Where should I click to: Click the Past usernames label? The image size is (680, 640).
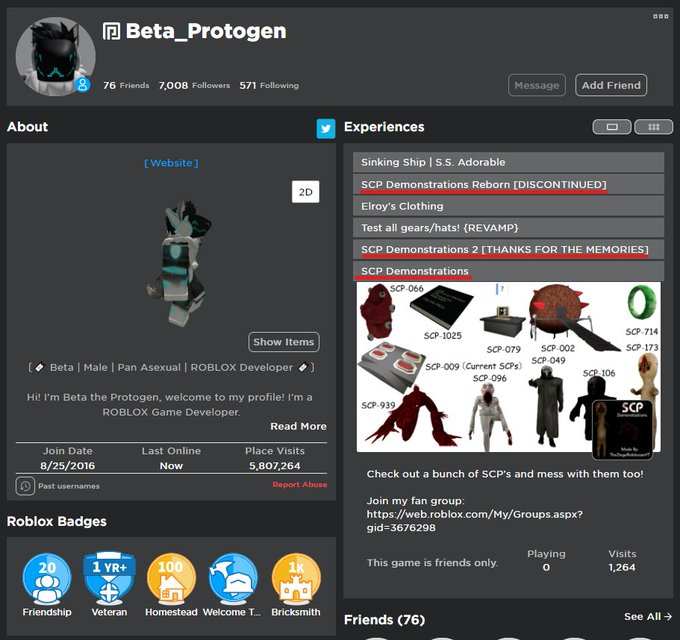click(x=69, y=486)
